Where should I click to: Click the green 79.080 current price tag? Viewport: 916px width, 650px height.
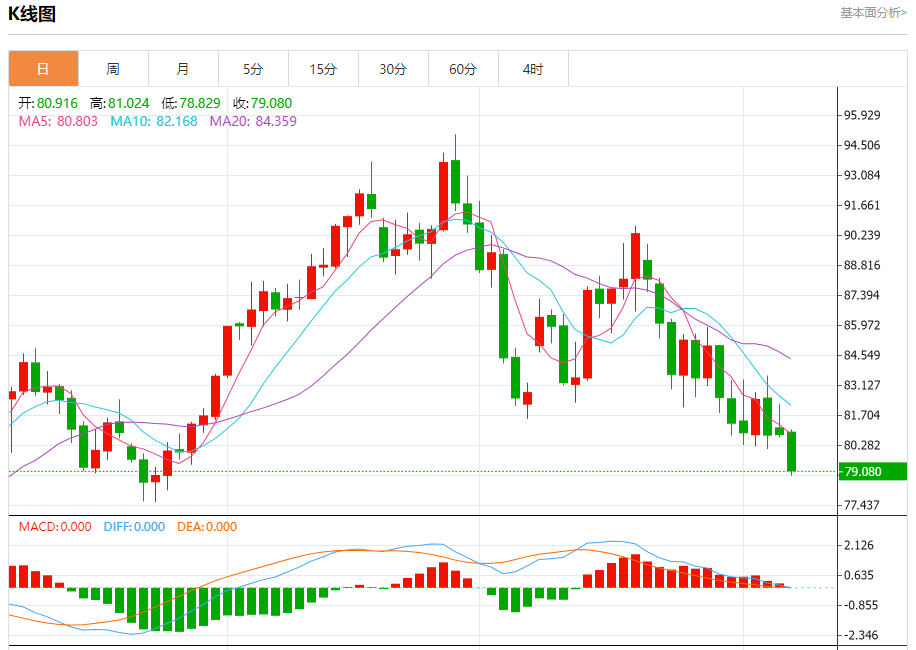point(873,471)
